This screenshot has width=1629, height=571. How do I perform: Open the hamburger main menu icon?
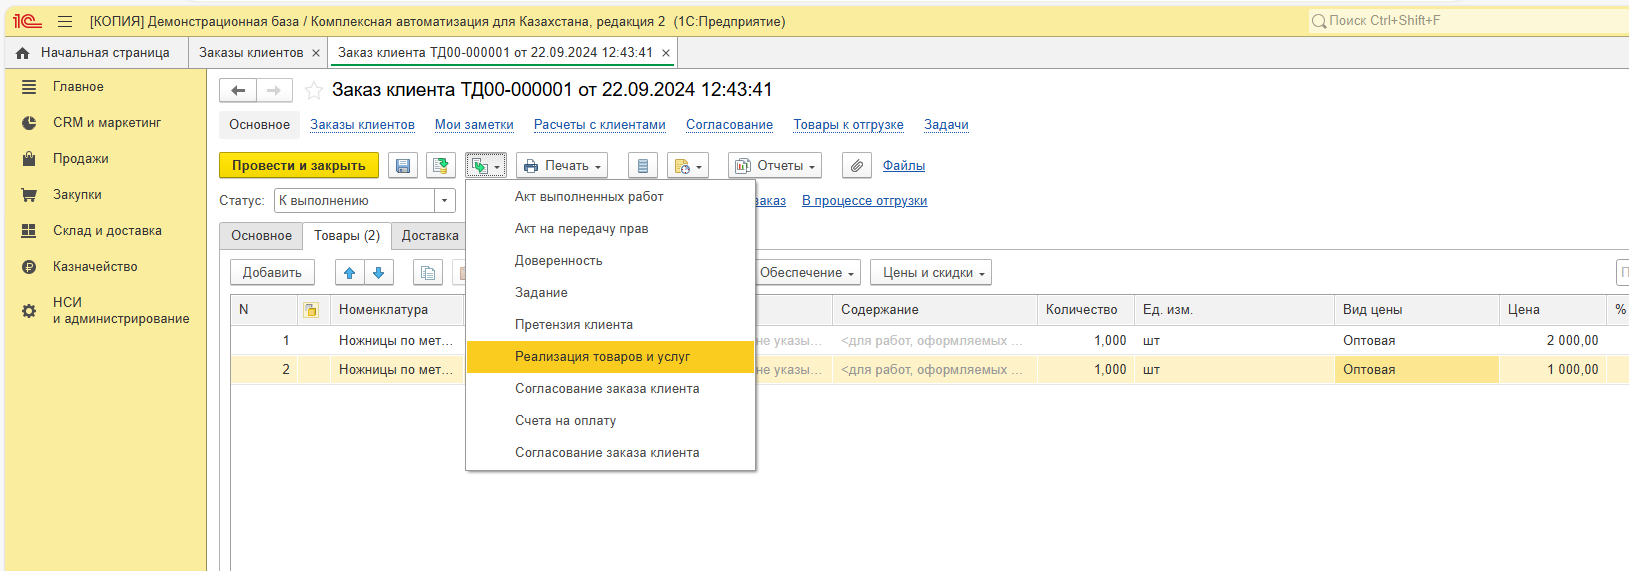[x=65, y=21]
